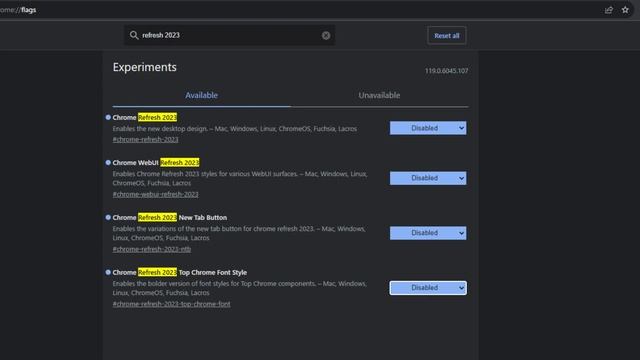Click the blue dot beside Chrome WebUI Refresh 2023
This screenshot has height=360, width=640.
click(x=108, y=162)
